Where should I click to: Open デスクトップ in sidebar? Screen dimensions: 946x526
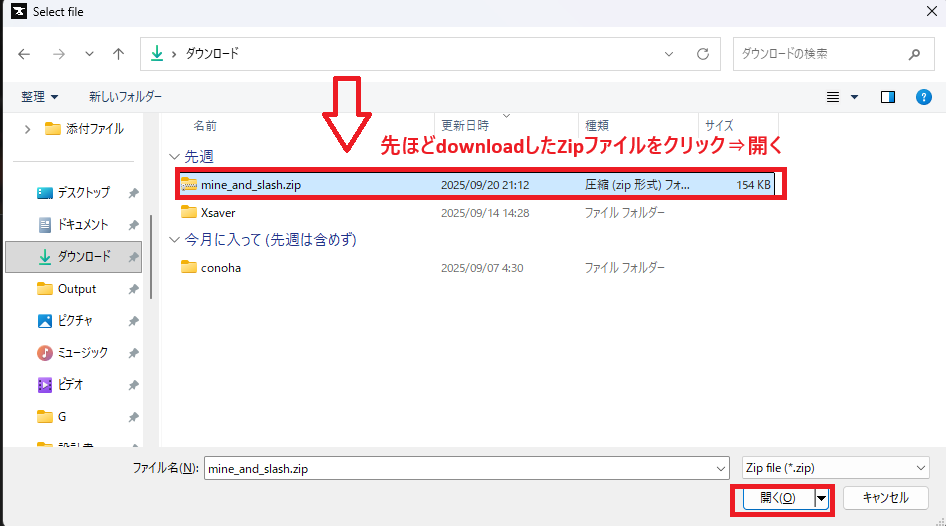click(x=74, y=192)
